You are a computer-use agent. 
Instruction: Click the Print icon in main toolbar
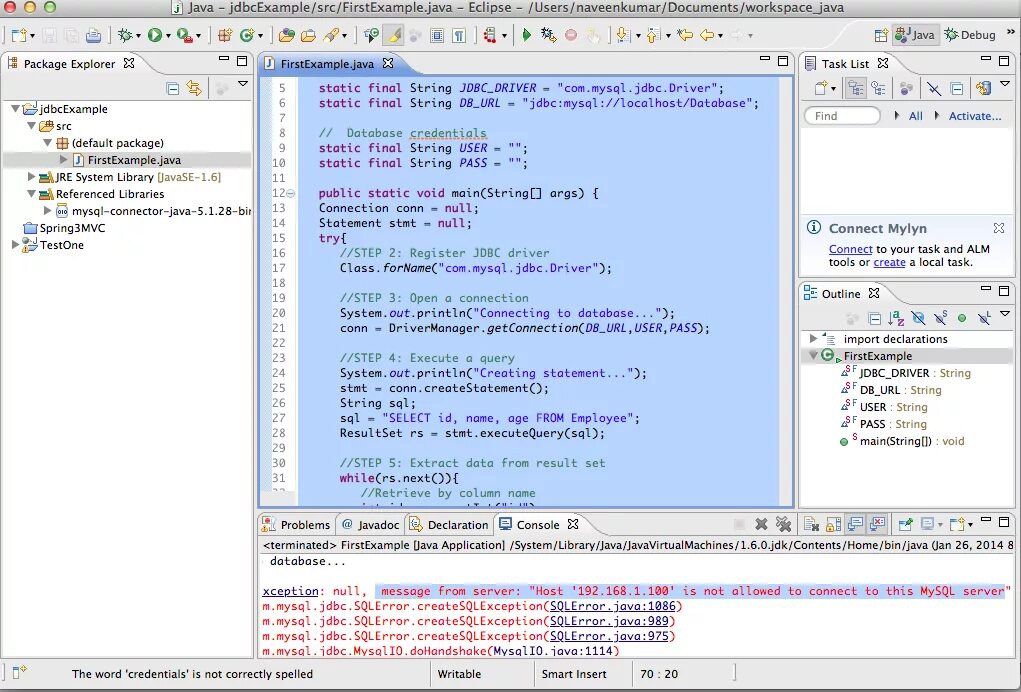pos(93,35)
